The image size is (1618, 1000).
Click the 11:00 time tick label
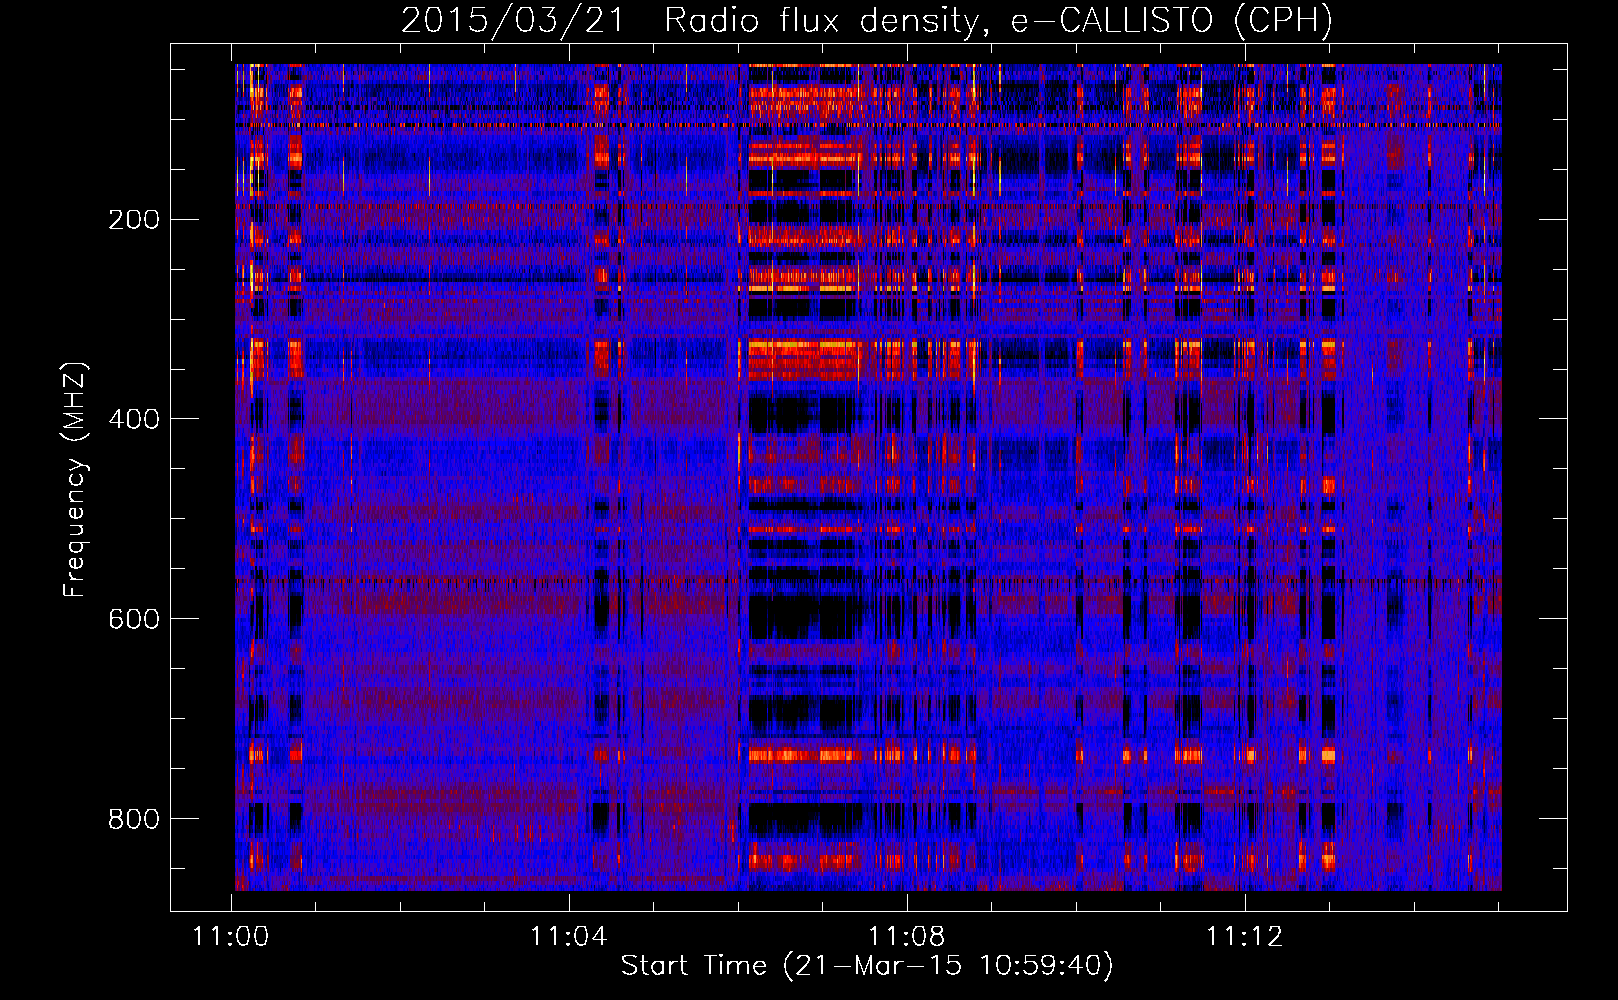pyautogui.click(x=231, y=937)
